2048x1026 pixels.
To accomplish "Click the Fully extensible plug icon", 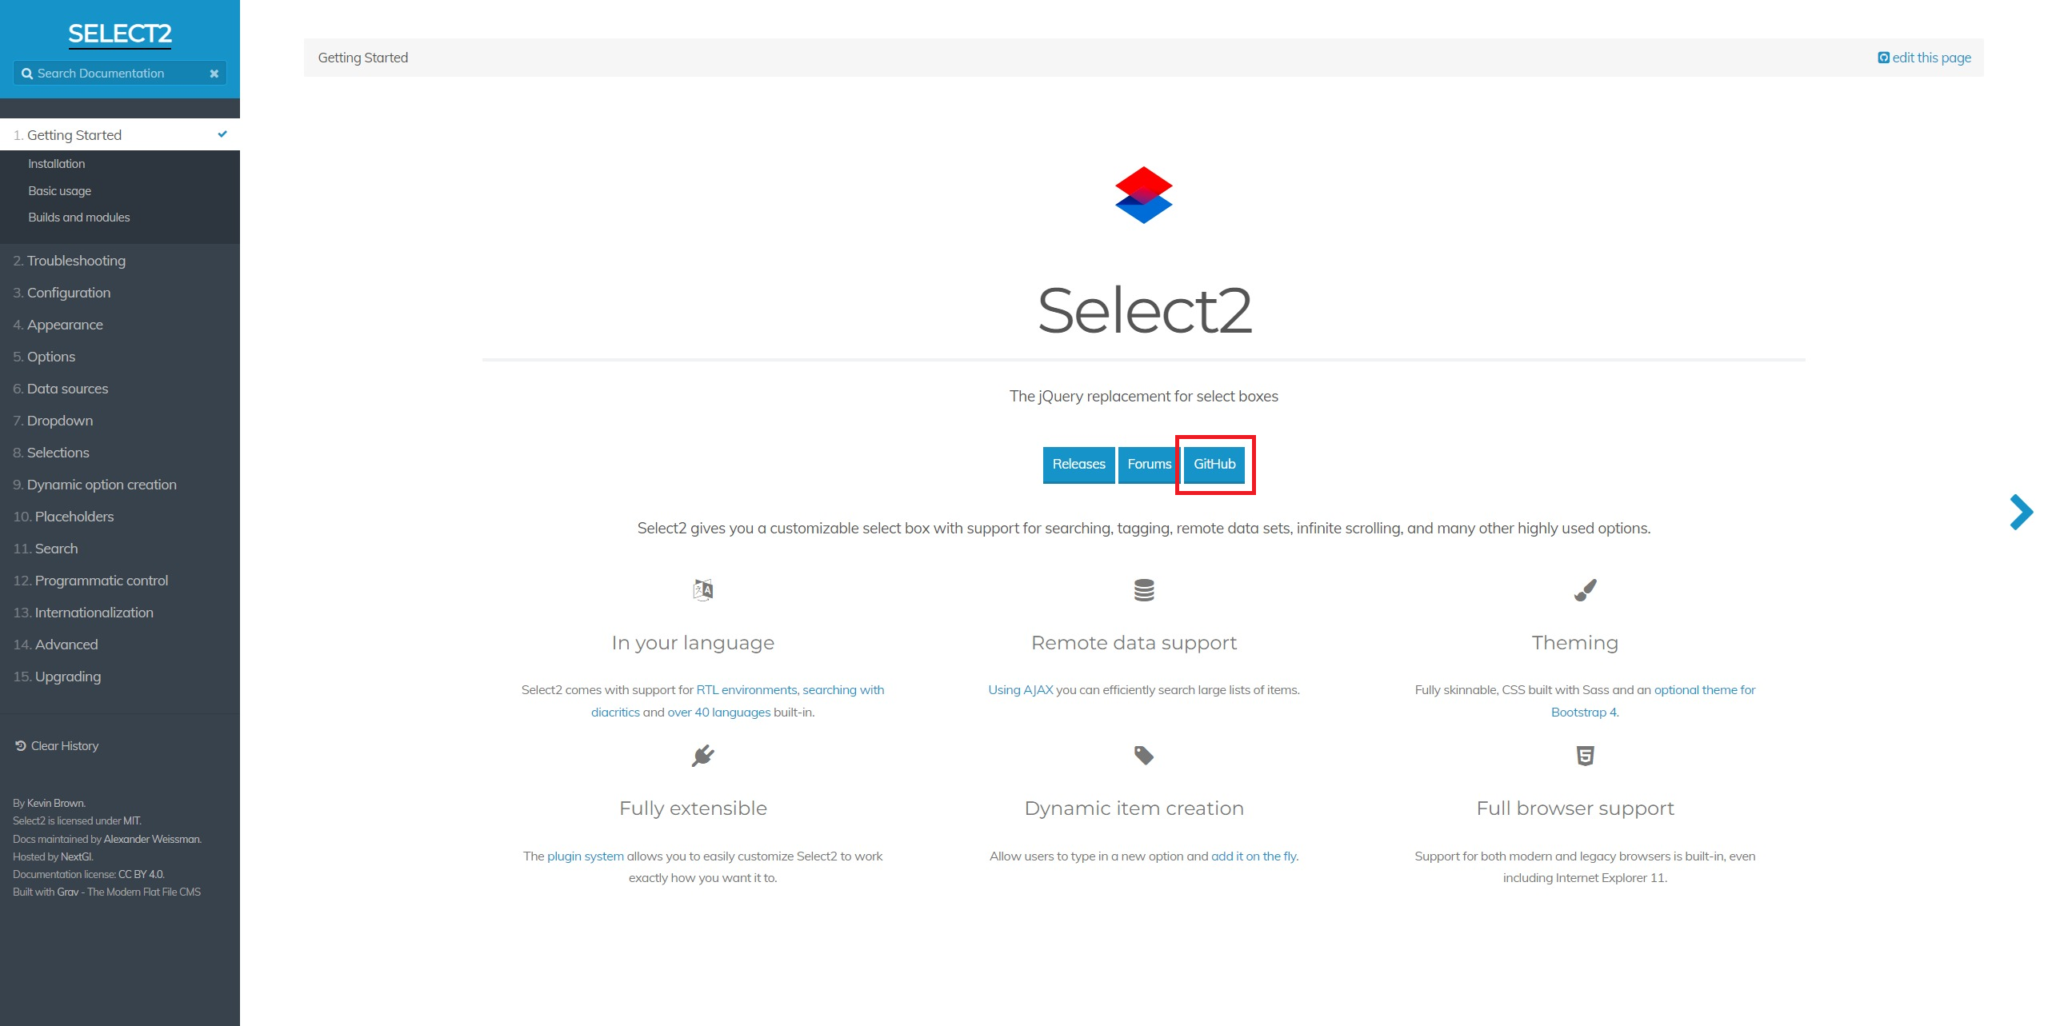I will [703, 756].
